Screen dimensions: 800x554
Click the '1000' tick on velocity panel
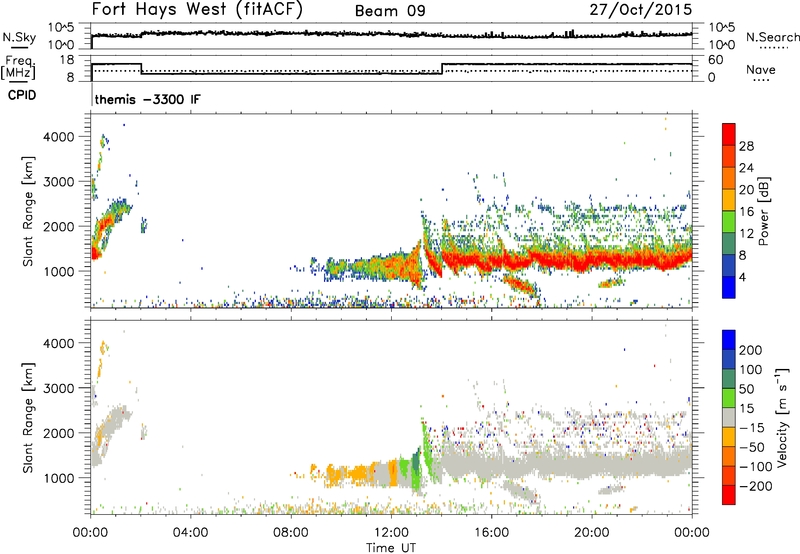[58, 478]
